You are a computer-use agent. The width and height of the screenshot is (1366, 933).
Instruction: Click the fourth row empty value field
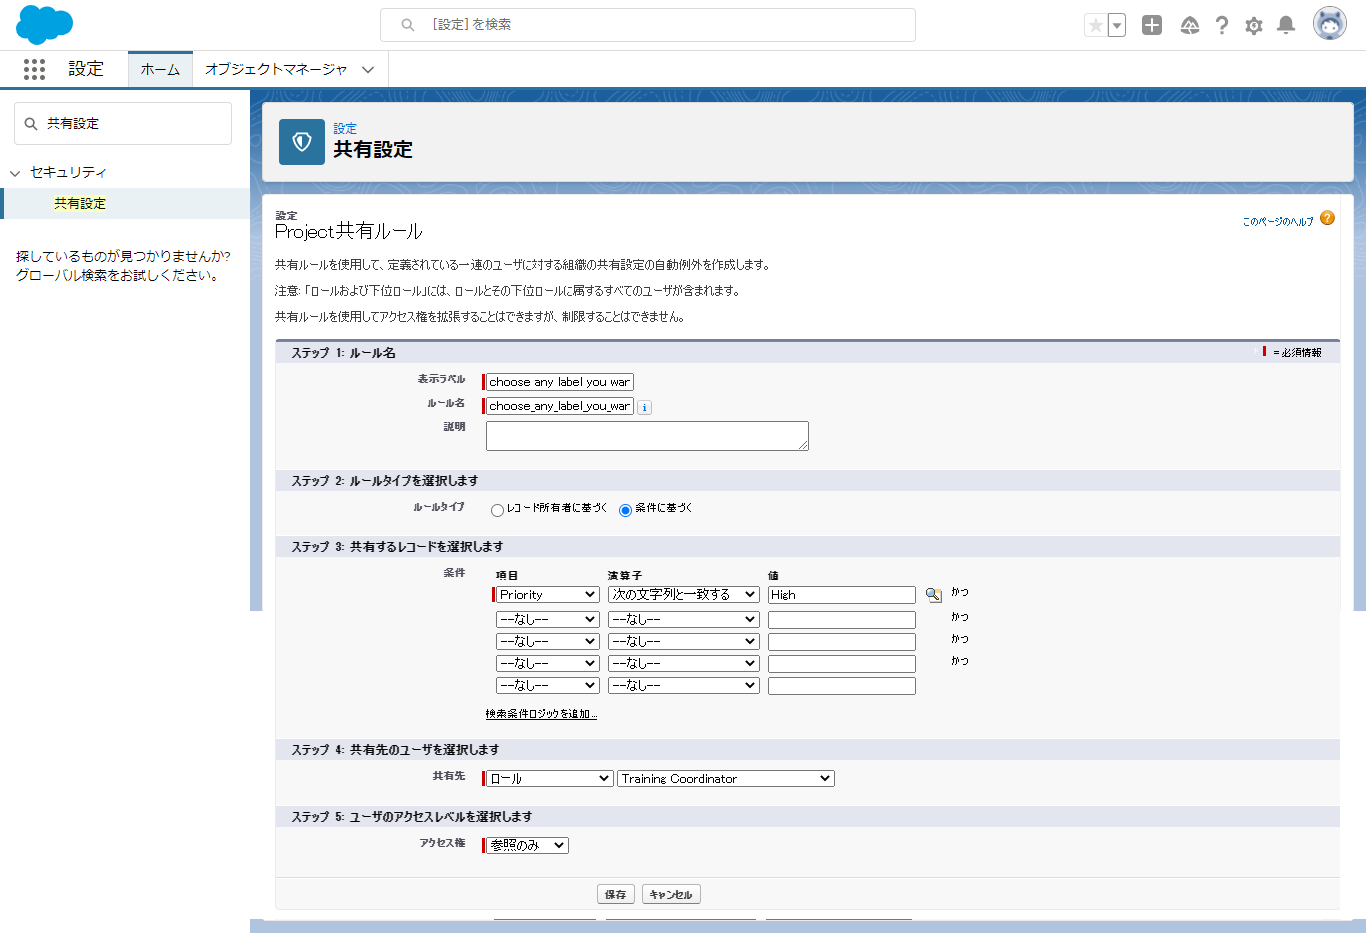pos(842,664)
